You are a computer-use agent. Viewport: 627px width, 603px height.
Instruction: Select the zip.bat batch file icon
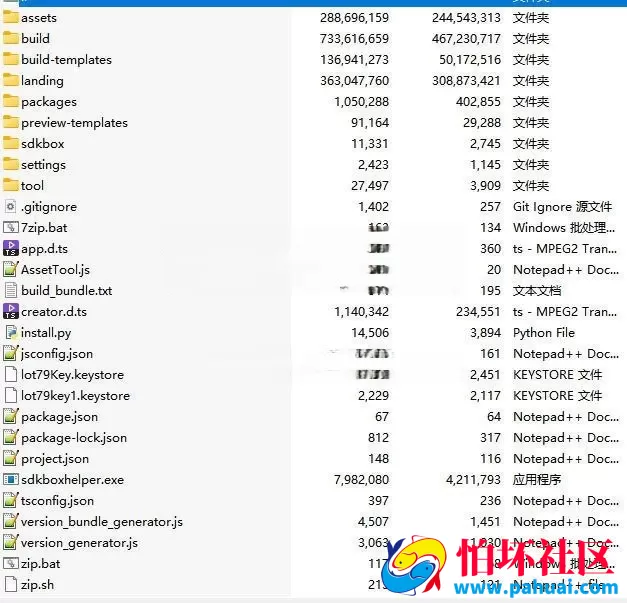pos(11,563)
